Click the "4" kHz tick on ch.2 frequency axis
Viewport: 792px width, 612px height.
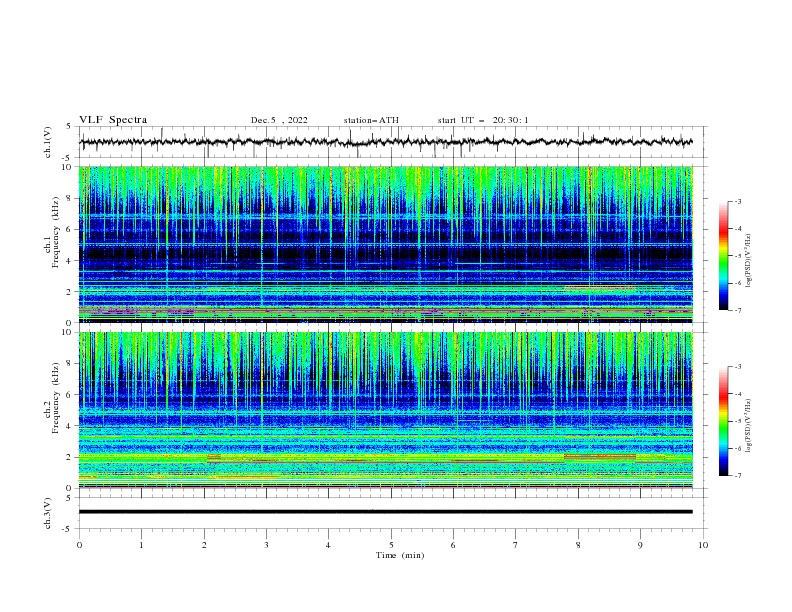(71, 426)
